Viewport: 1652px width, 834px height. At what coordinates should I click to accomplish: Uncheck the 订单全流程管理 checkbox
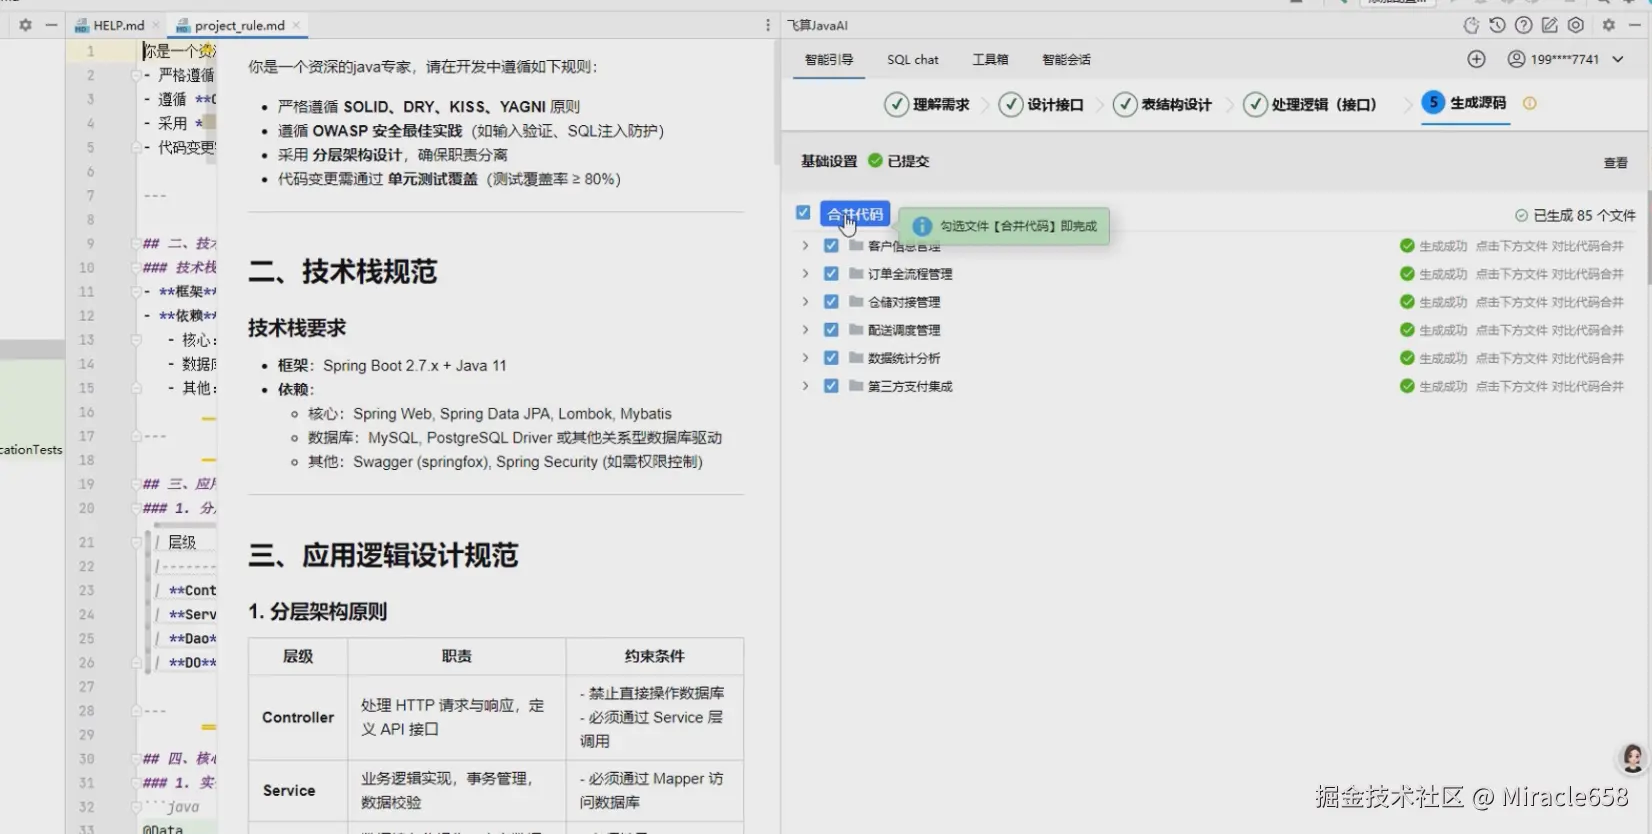click(x=831, y=273)
